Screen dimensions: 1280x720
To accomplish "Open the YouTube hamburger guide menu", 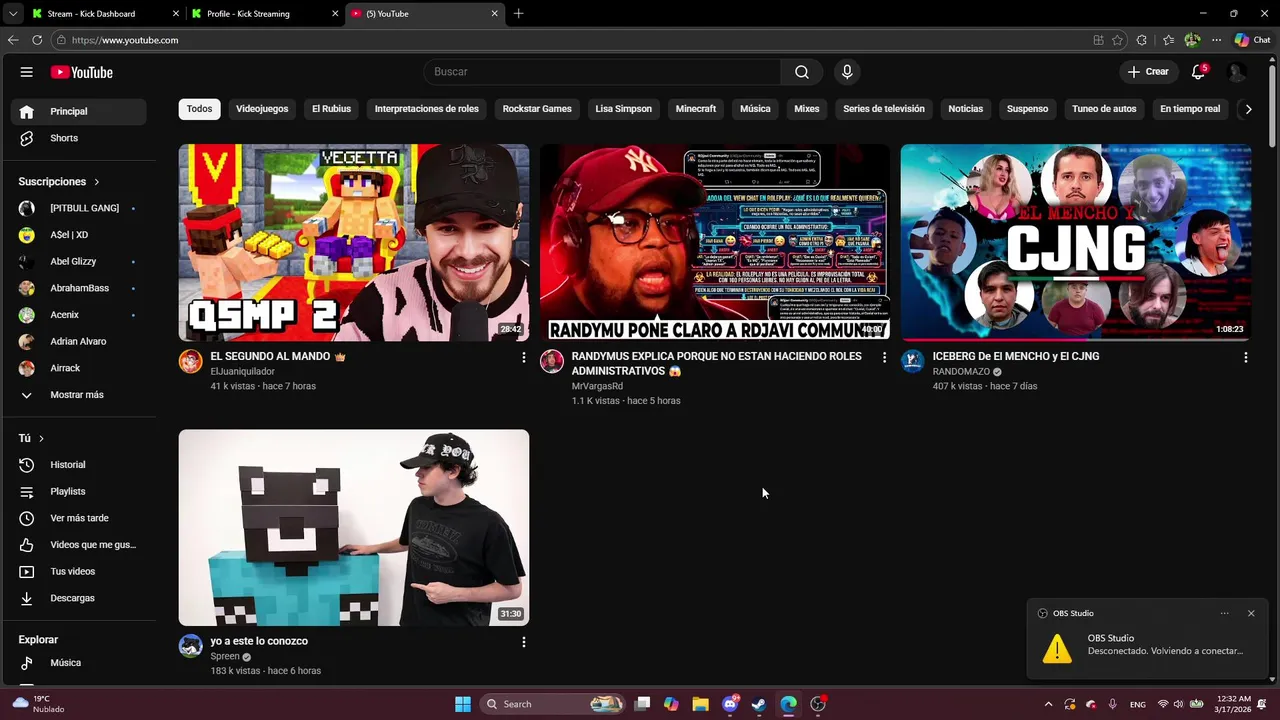I will coord(27,72).
